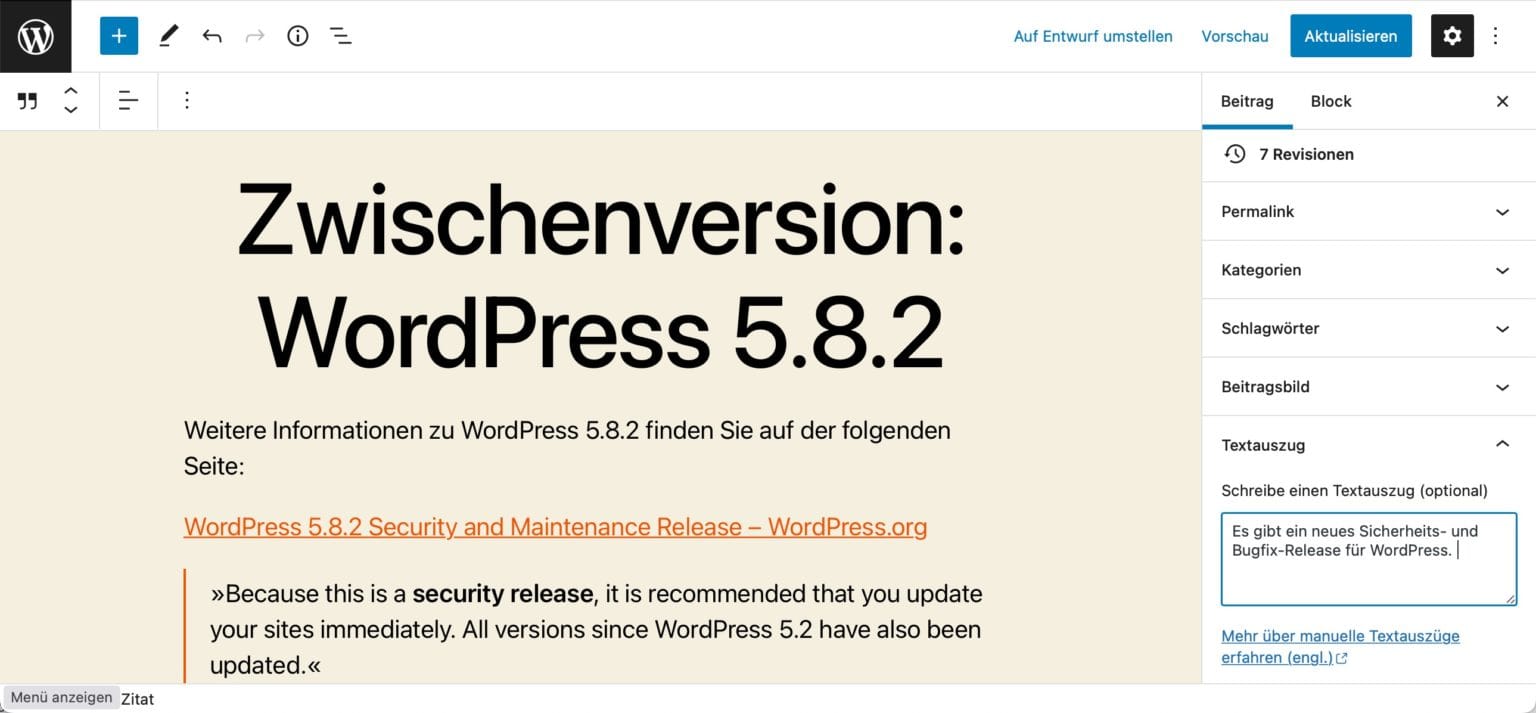Move the quote block down
The height and width of the screenshot is (713, 1536).
[70, 111]
